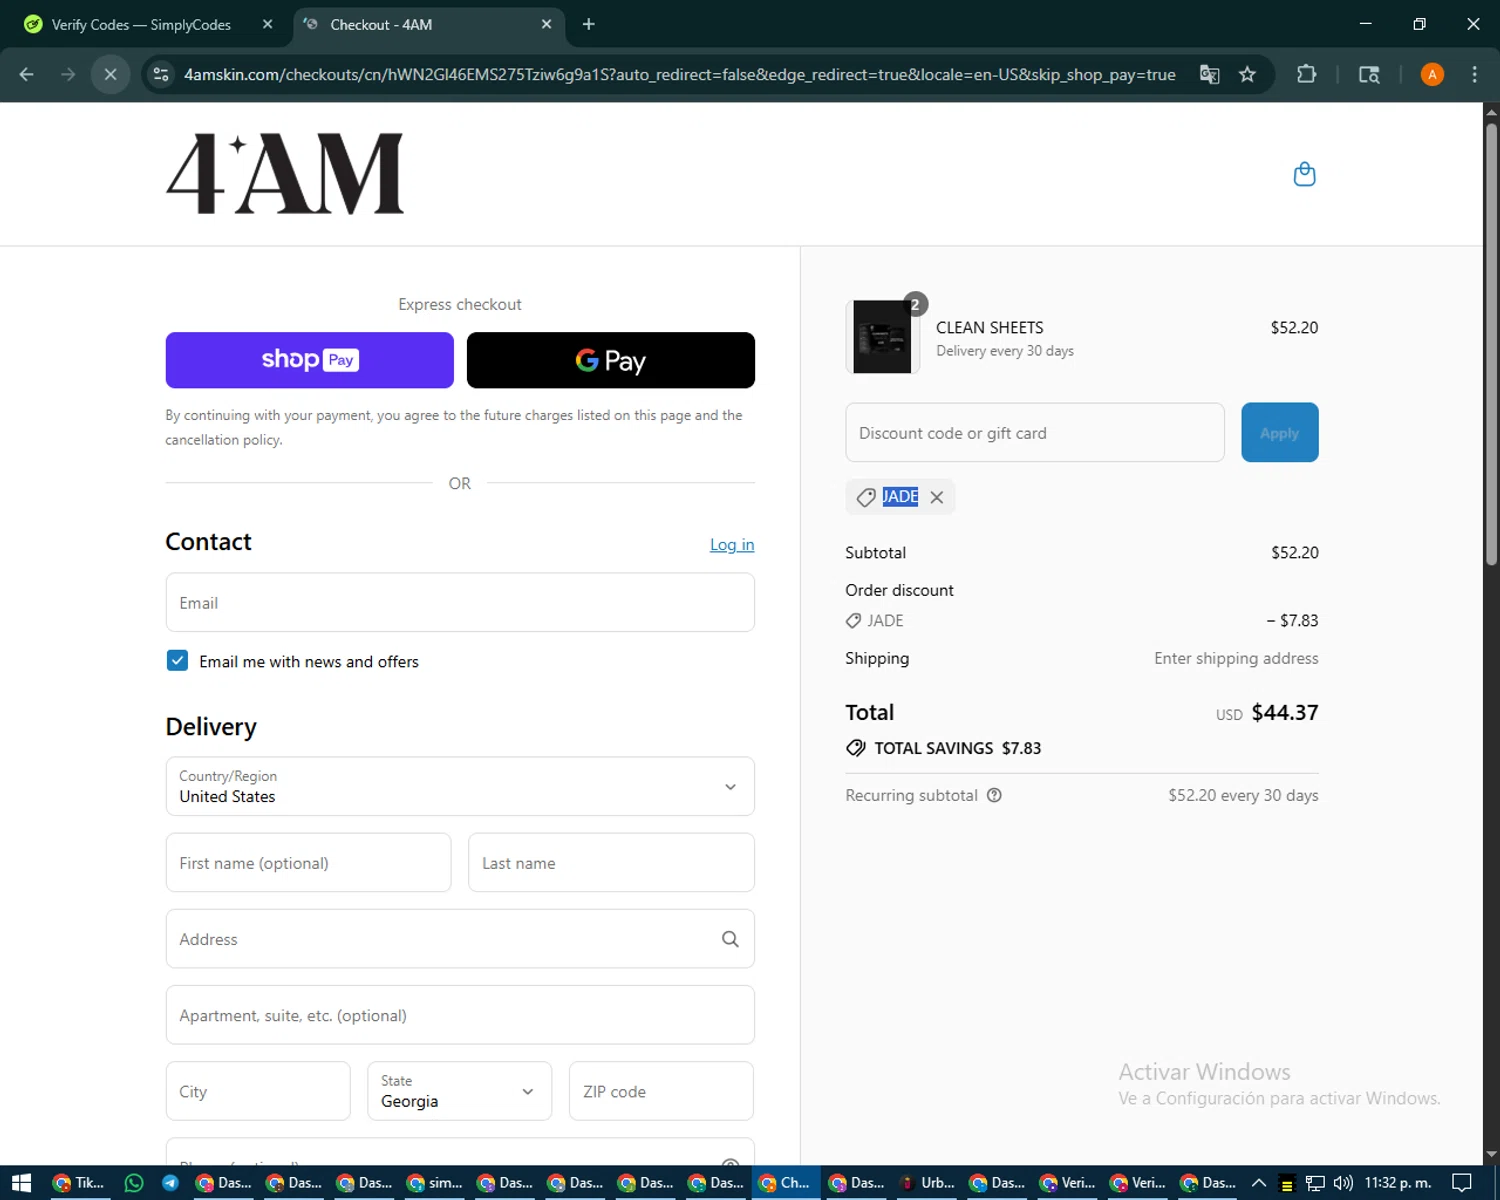Click 'Delivery every 30 days' text
Screen dimensions: 1500x1200
click(1005, 351)
